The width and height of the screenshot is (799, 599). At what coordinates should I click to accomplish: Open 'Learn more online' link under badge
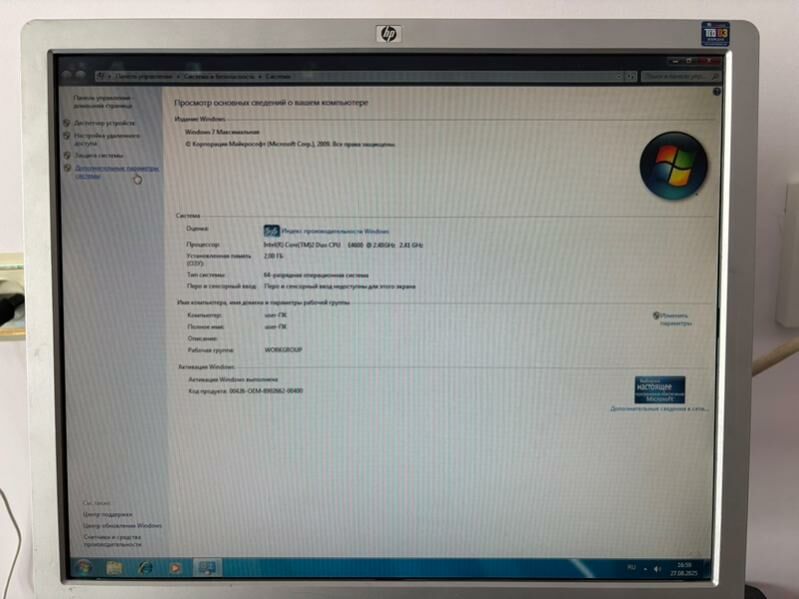[x=659, y=409]
